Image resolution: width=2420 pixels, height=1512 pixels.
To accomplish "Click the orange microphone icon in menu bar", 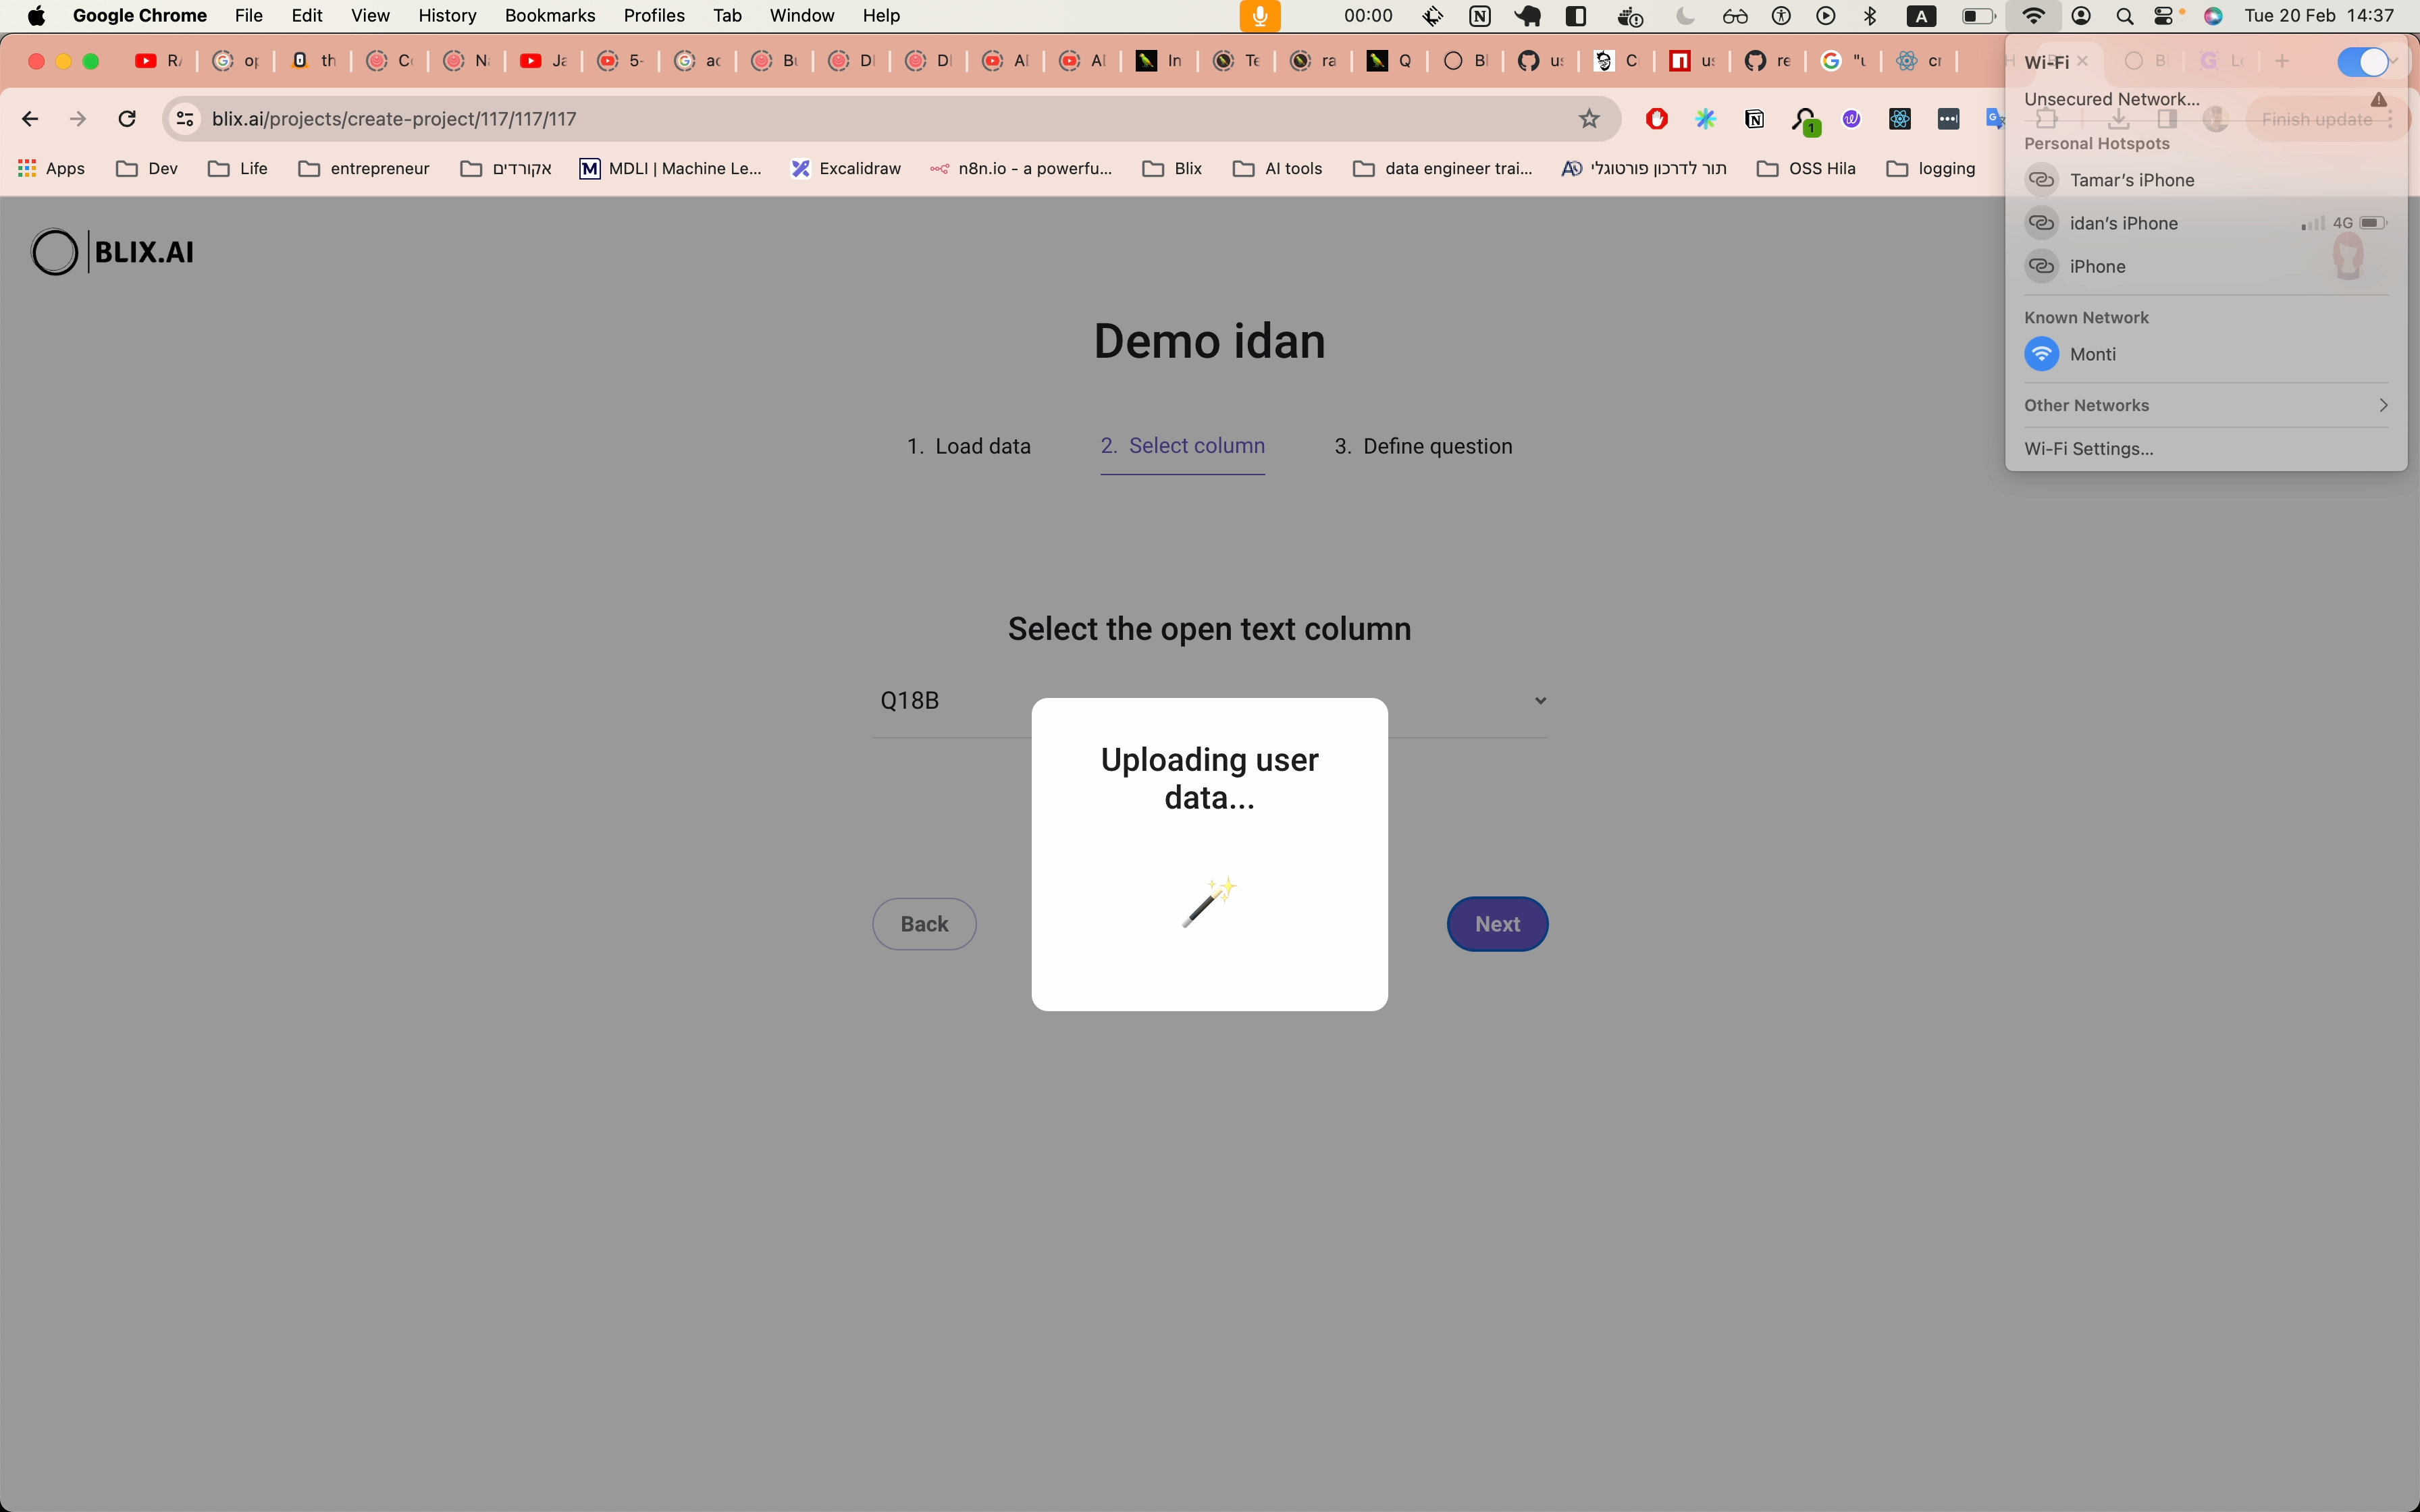I will pos(1260,16).
